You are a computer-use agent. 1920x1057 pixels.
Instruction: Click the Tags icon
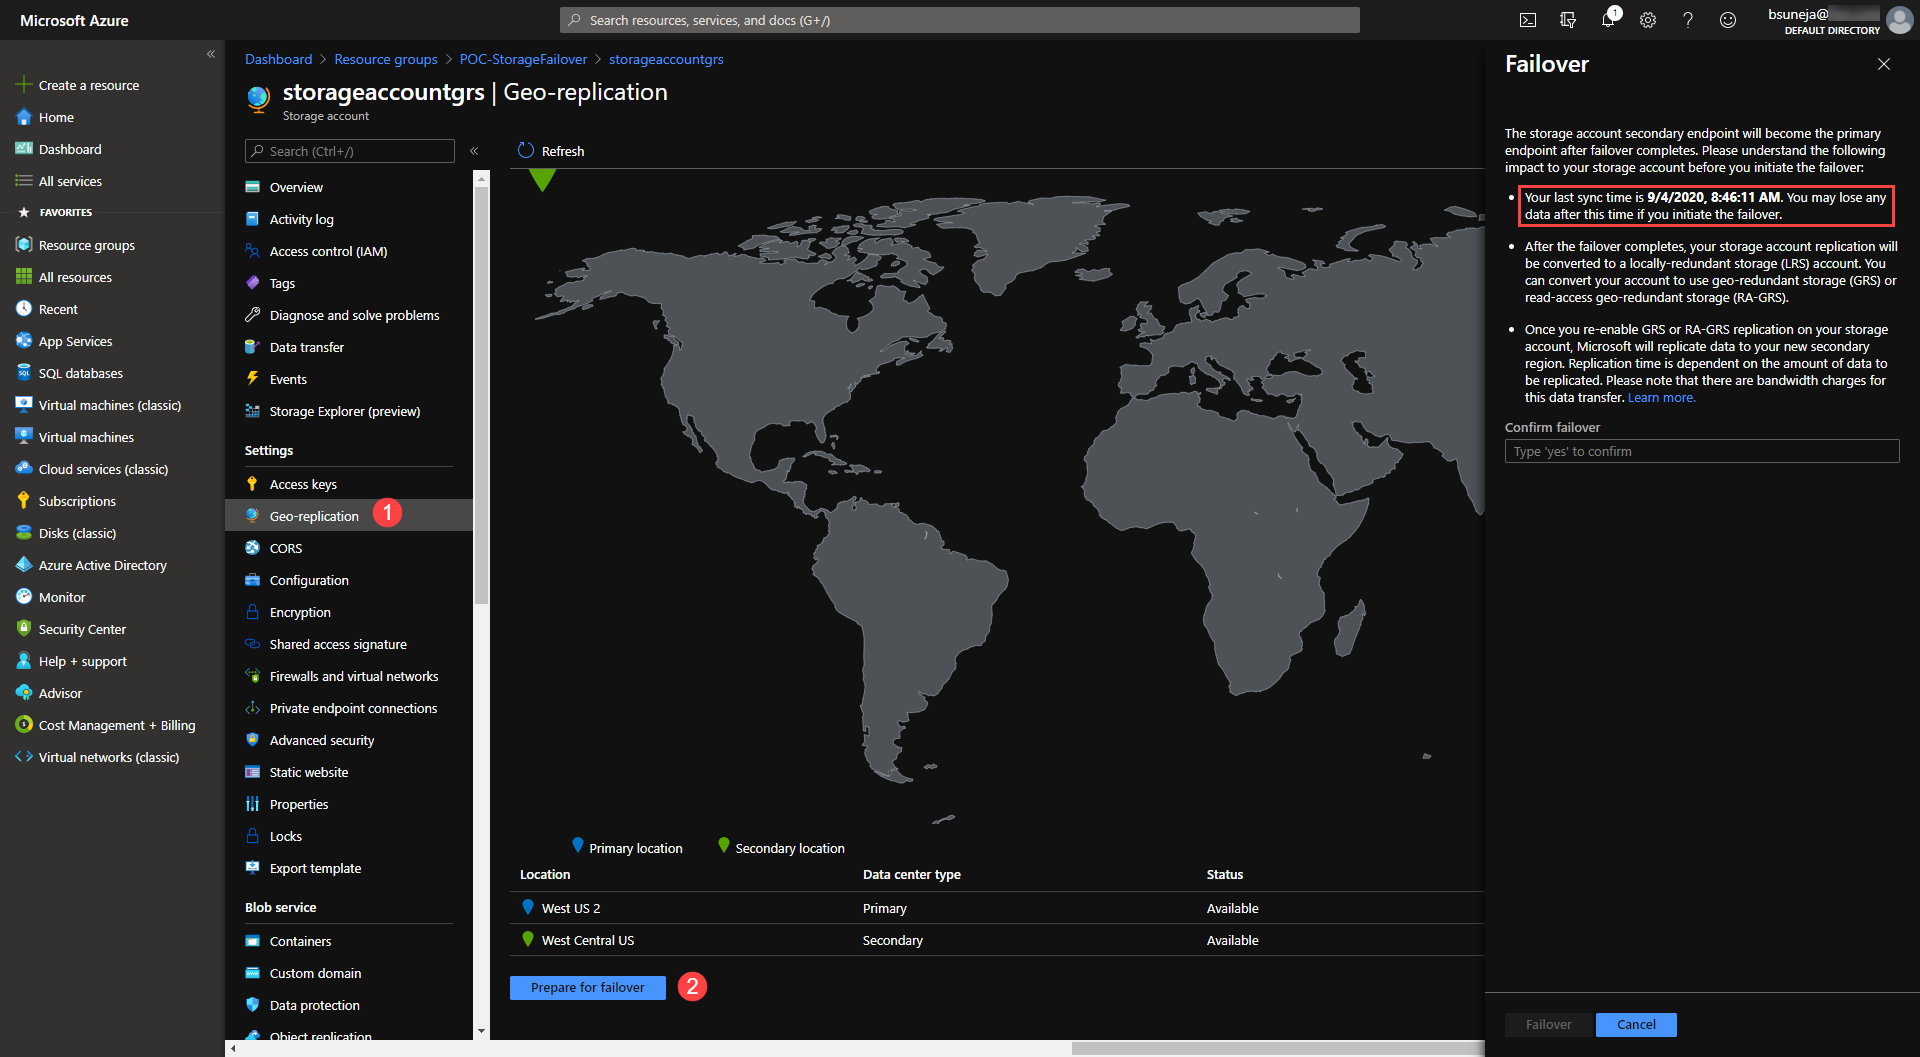[252, 283]
